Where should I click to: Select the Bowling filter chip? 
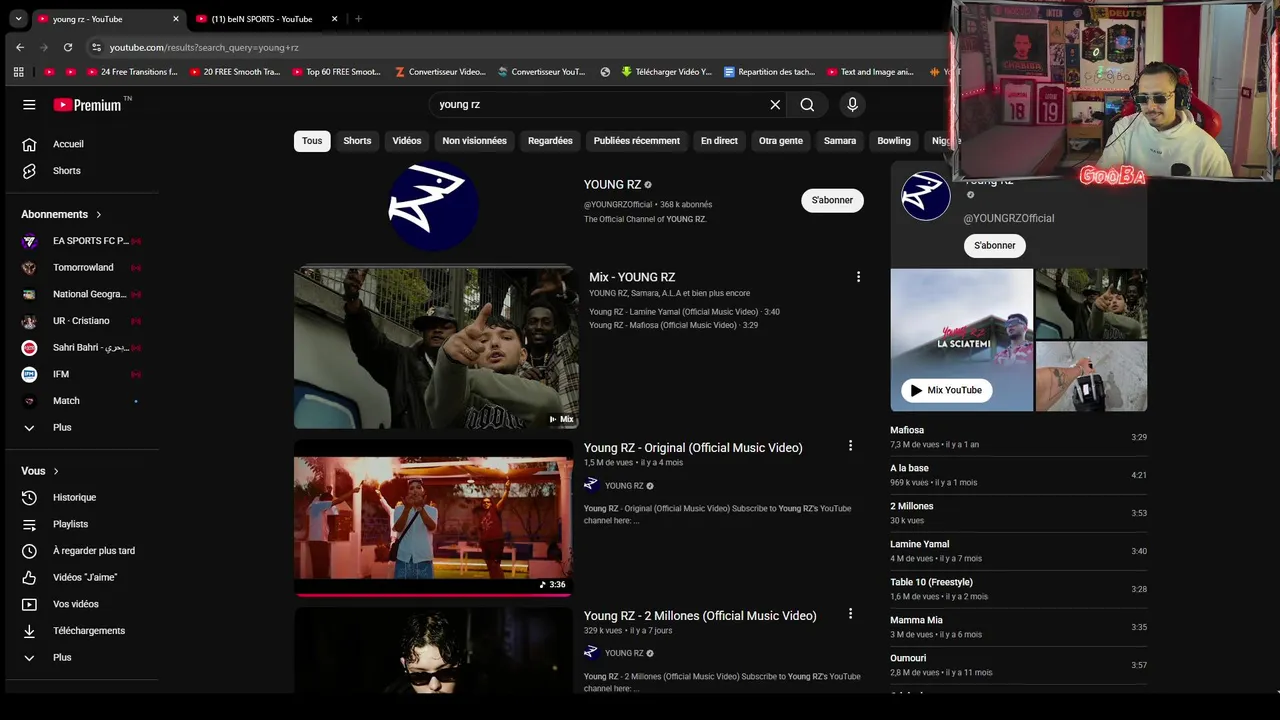(894, 141)
